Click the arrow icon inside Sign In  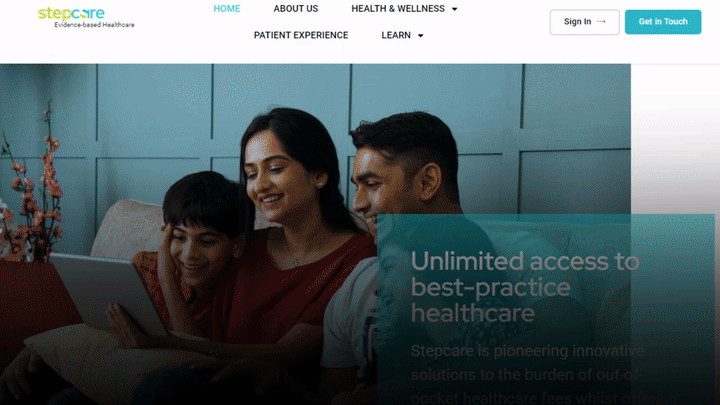point(601,22)
